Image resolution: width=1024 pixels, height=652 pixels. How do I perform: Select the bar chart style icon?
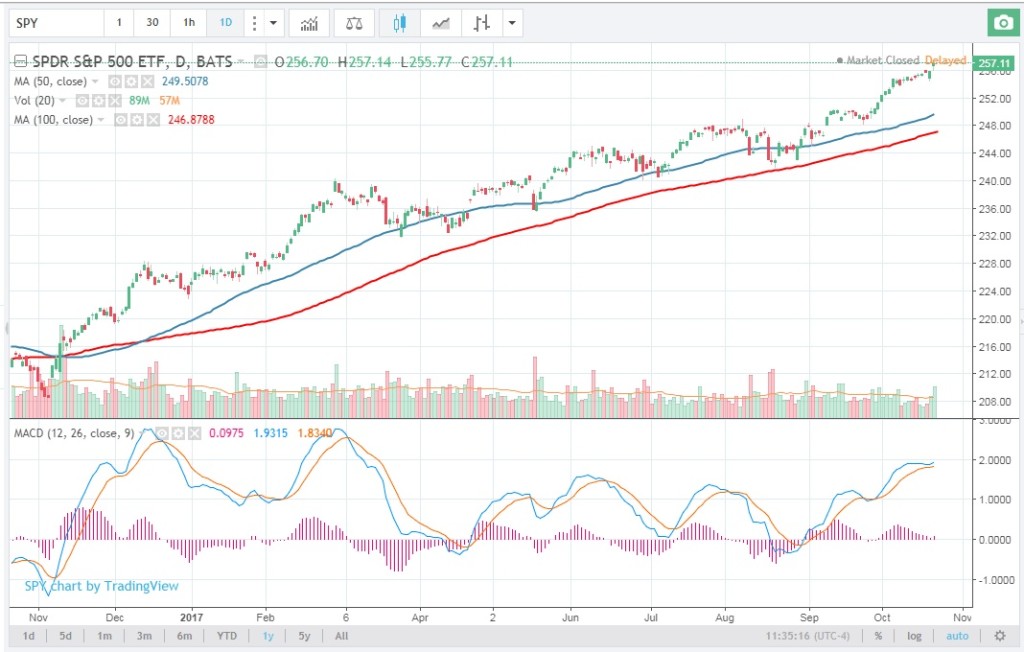(483, 22)
